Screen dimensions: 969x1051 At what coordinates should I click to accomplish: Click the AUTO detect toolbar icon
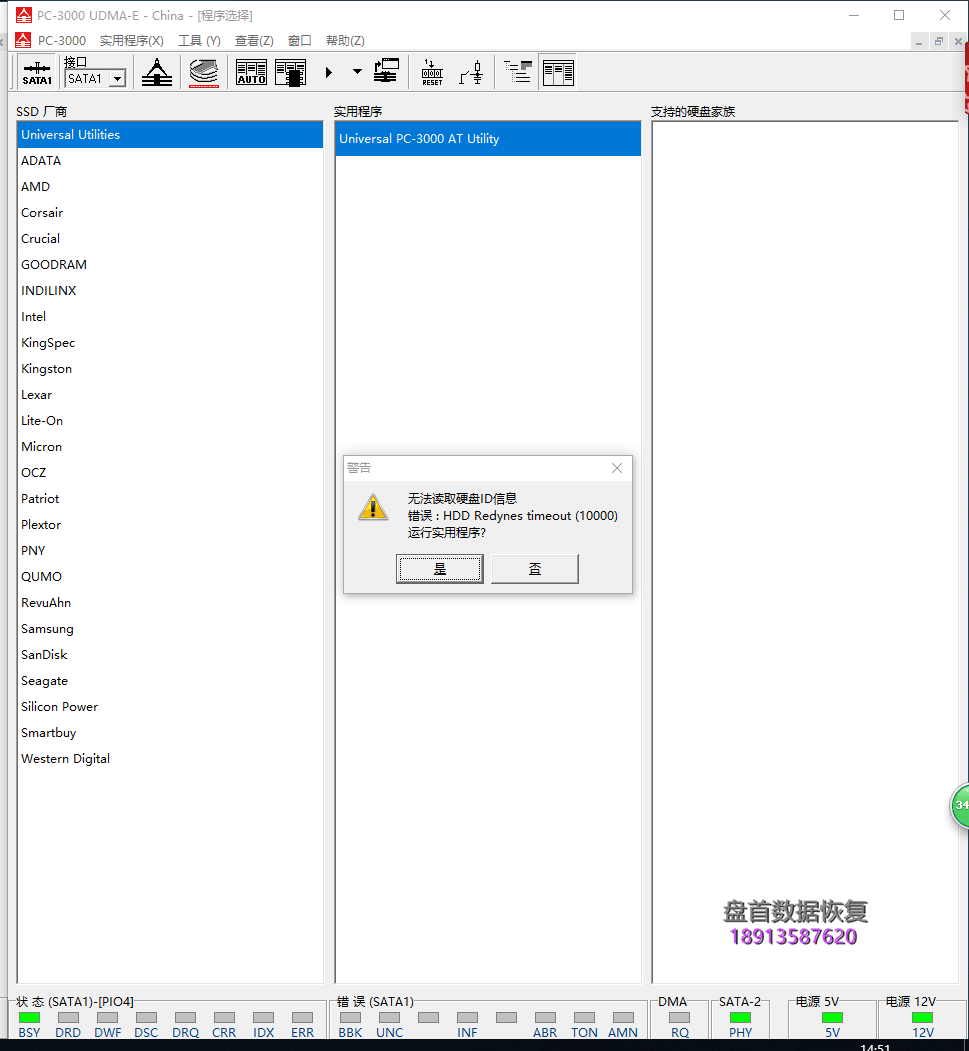[251, 72]
